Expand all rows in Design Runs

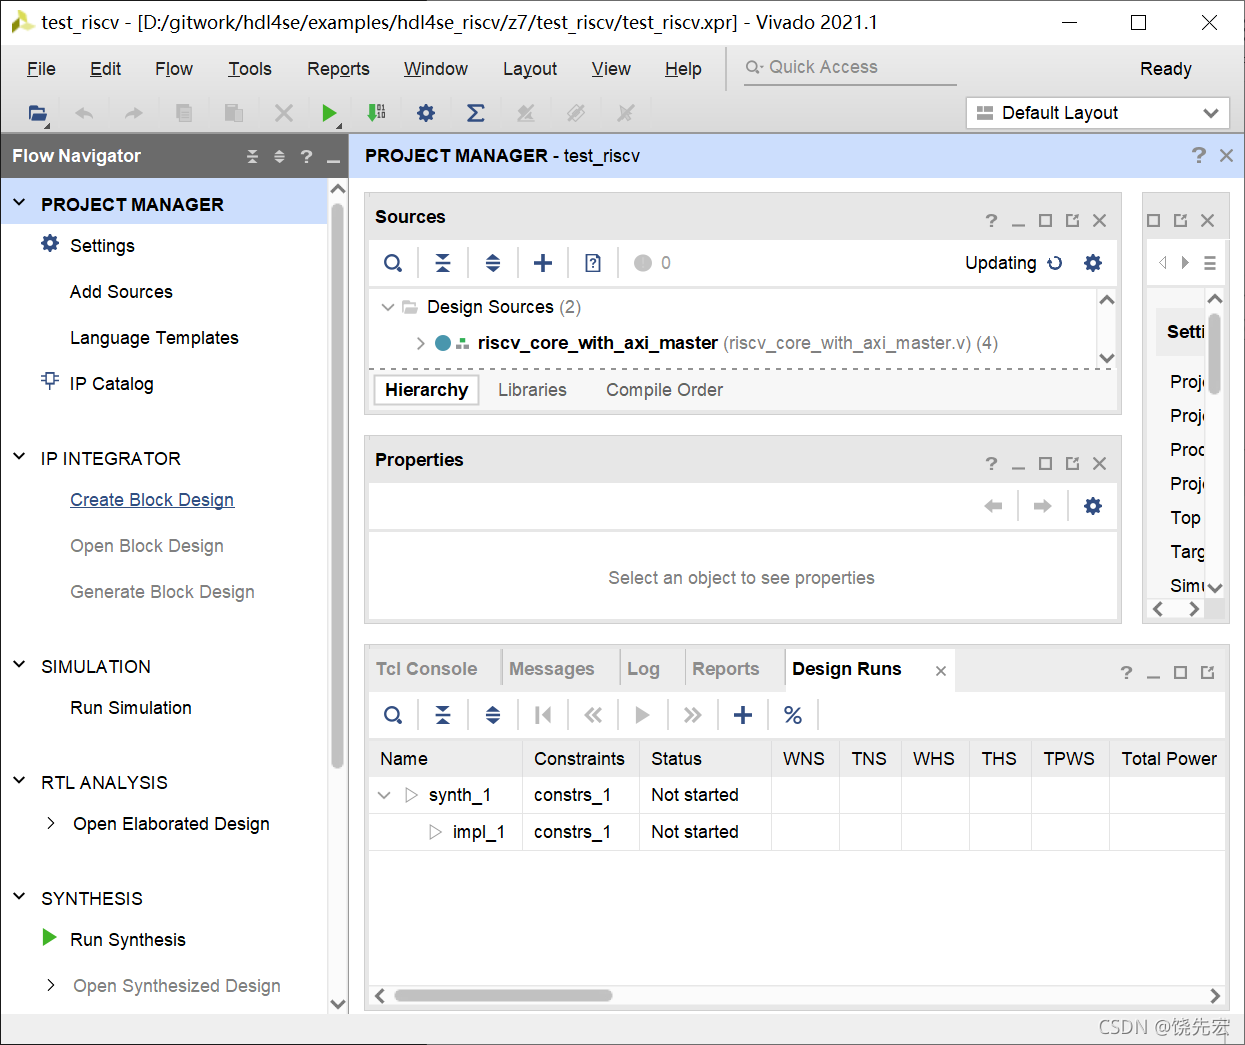tap(493, 715)
